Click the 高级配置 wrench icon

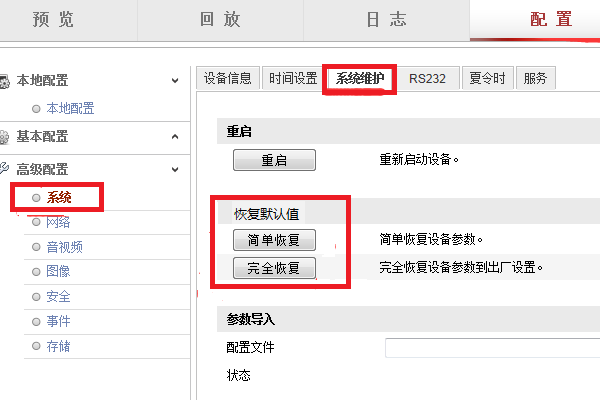pos(5,170)
